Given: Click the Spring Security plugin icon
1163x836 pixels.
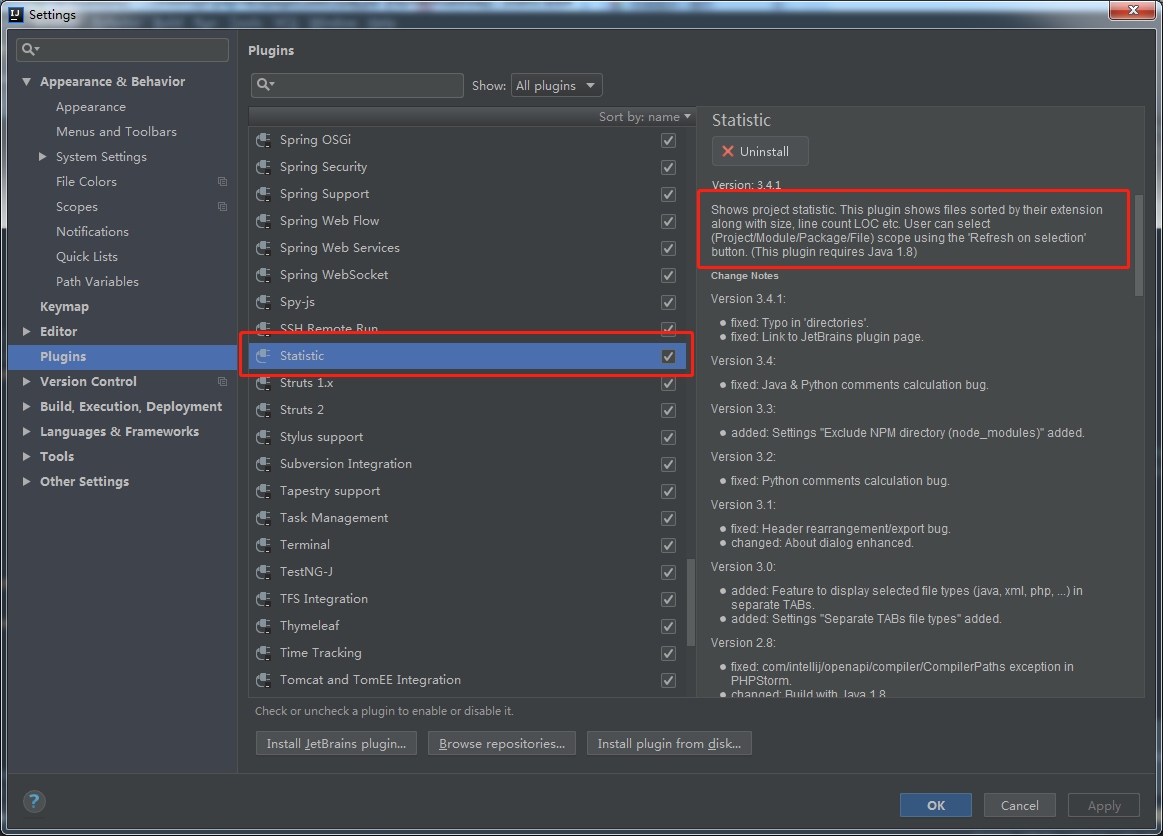Looking at the screenshot, I should [x=263, y=167].
